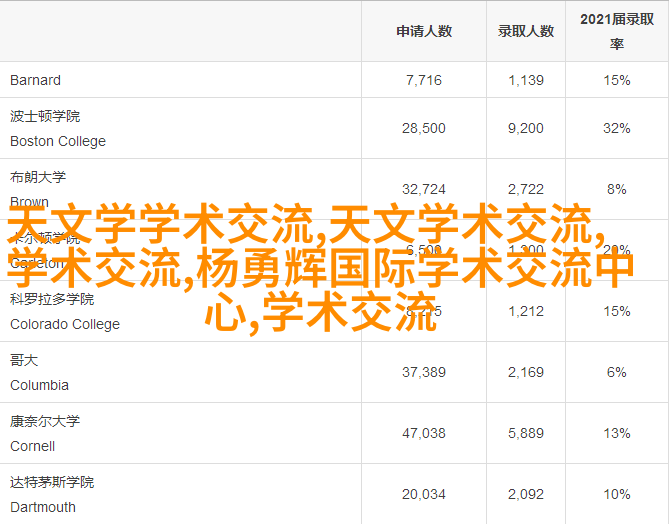Select Brown's applicant count 32,724

424,189
